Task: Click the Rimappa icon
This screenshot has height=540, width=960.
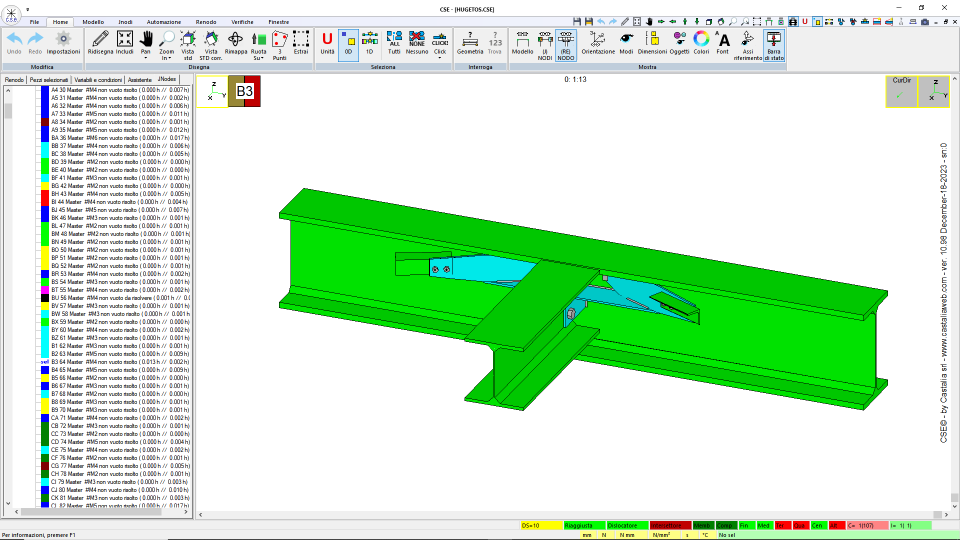Action: [x=235, y=40]
